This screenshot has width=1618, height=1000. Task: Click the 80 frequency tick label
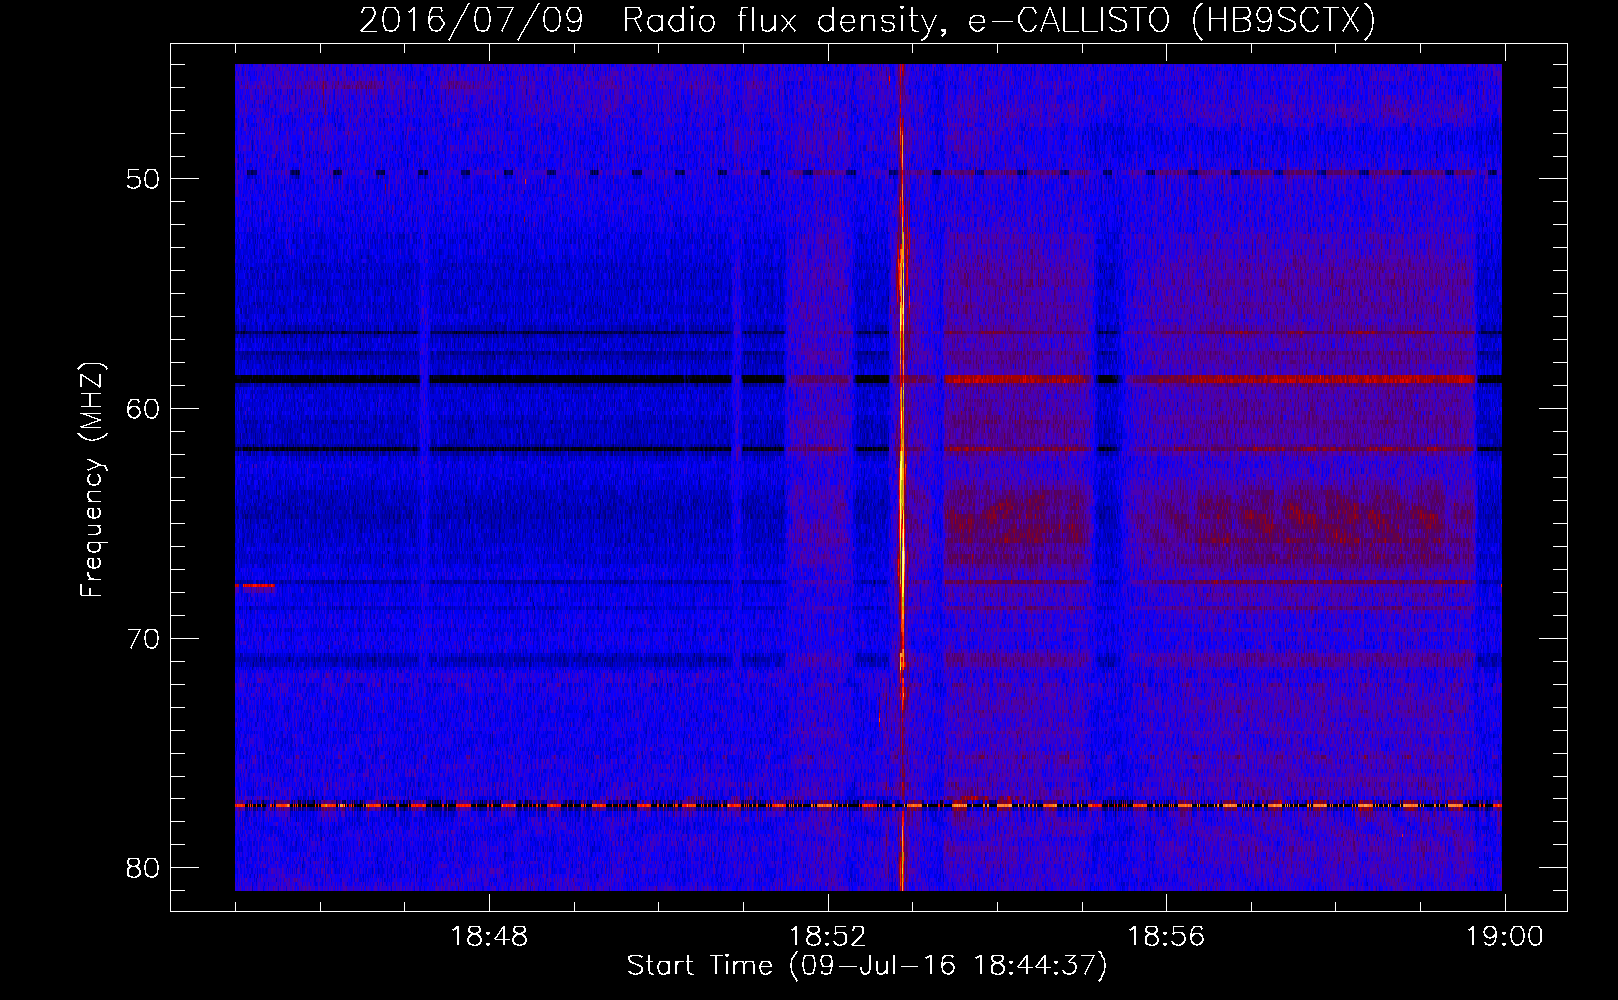click(144, 867)
